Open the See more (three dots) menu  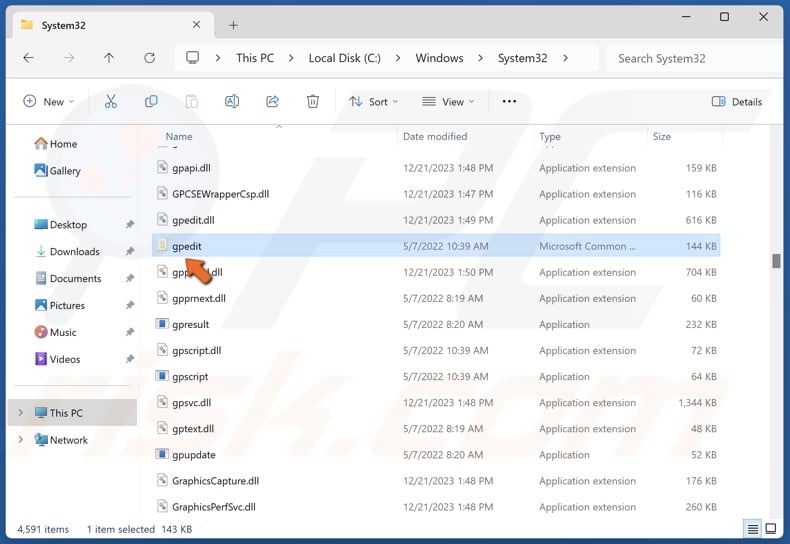coord(509,101)
